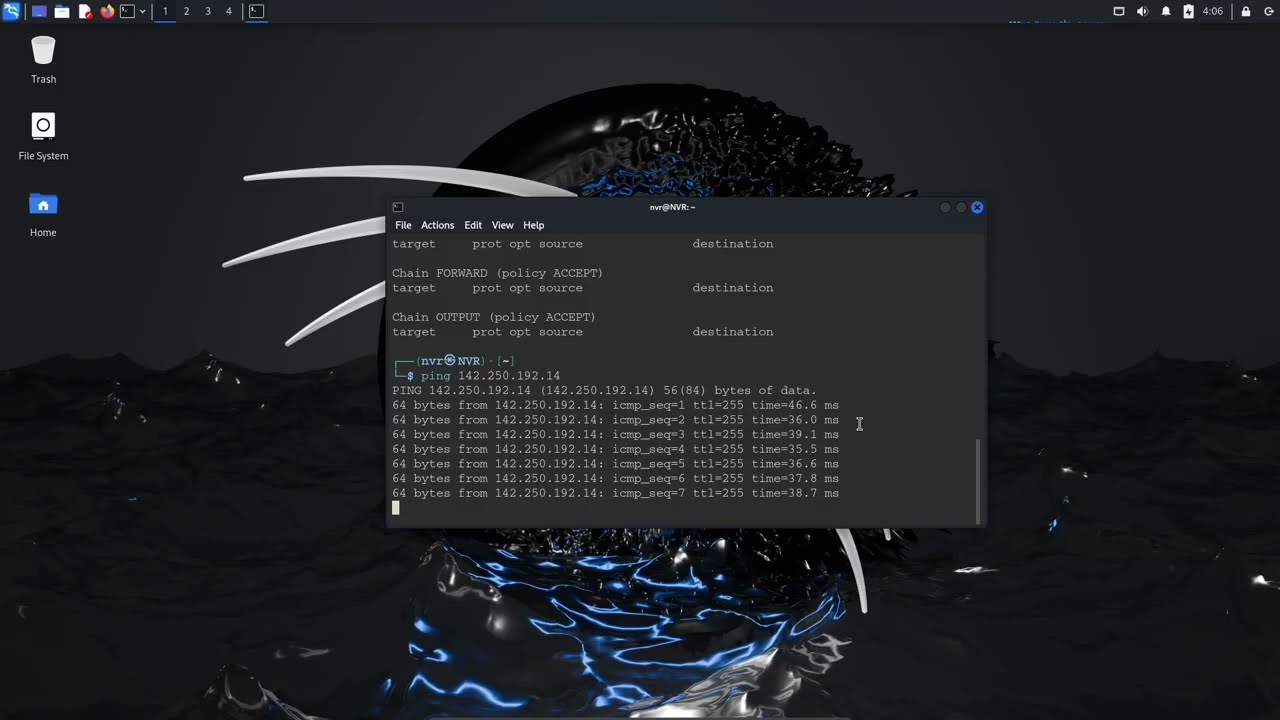Click the terminal window menu icon in titlebar
1280x720 pixels.
(x=398, y=207)
